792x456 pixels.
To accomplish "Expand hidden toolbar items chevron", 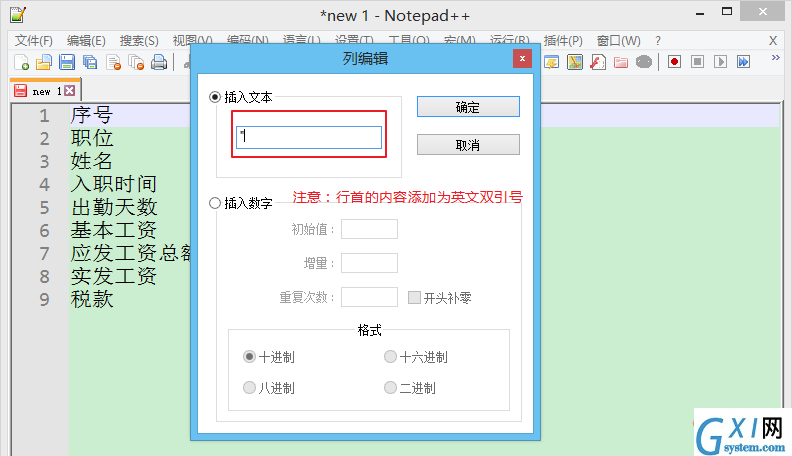I will [775, 58].
